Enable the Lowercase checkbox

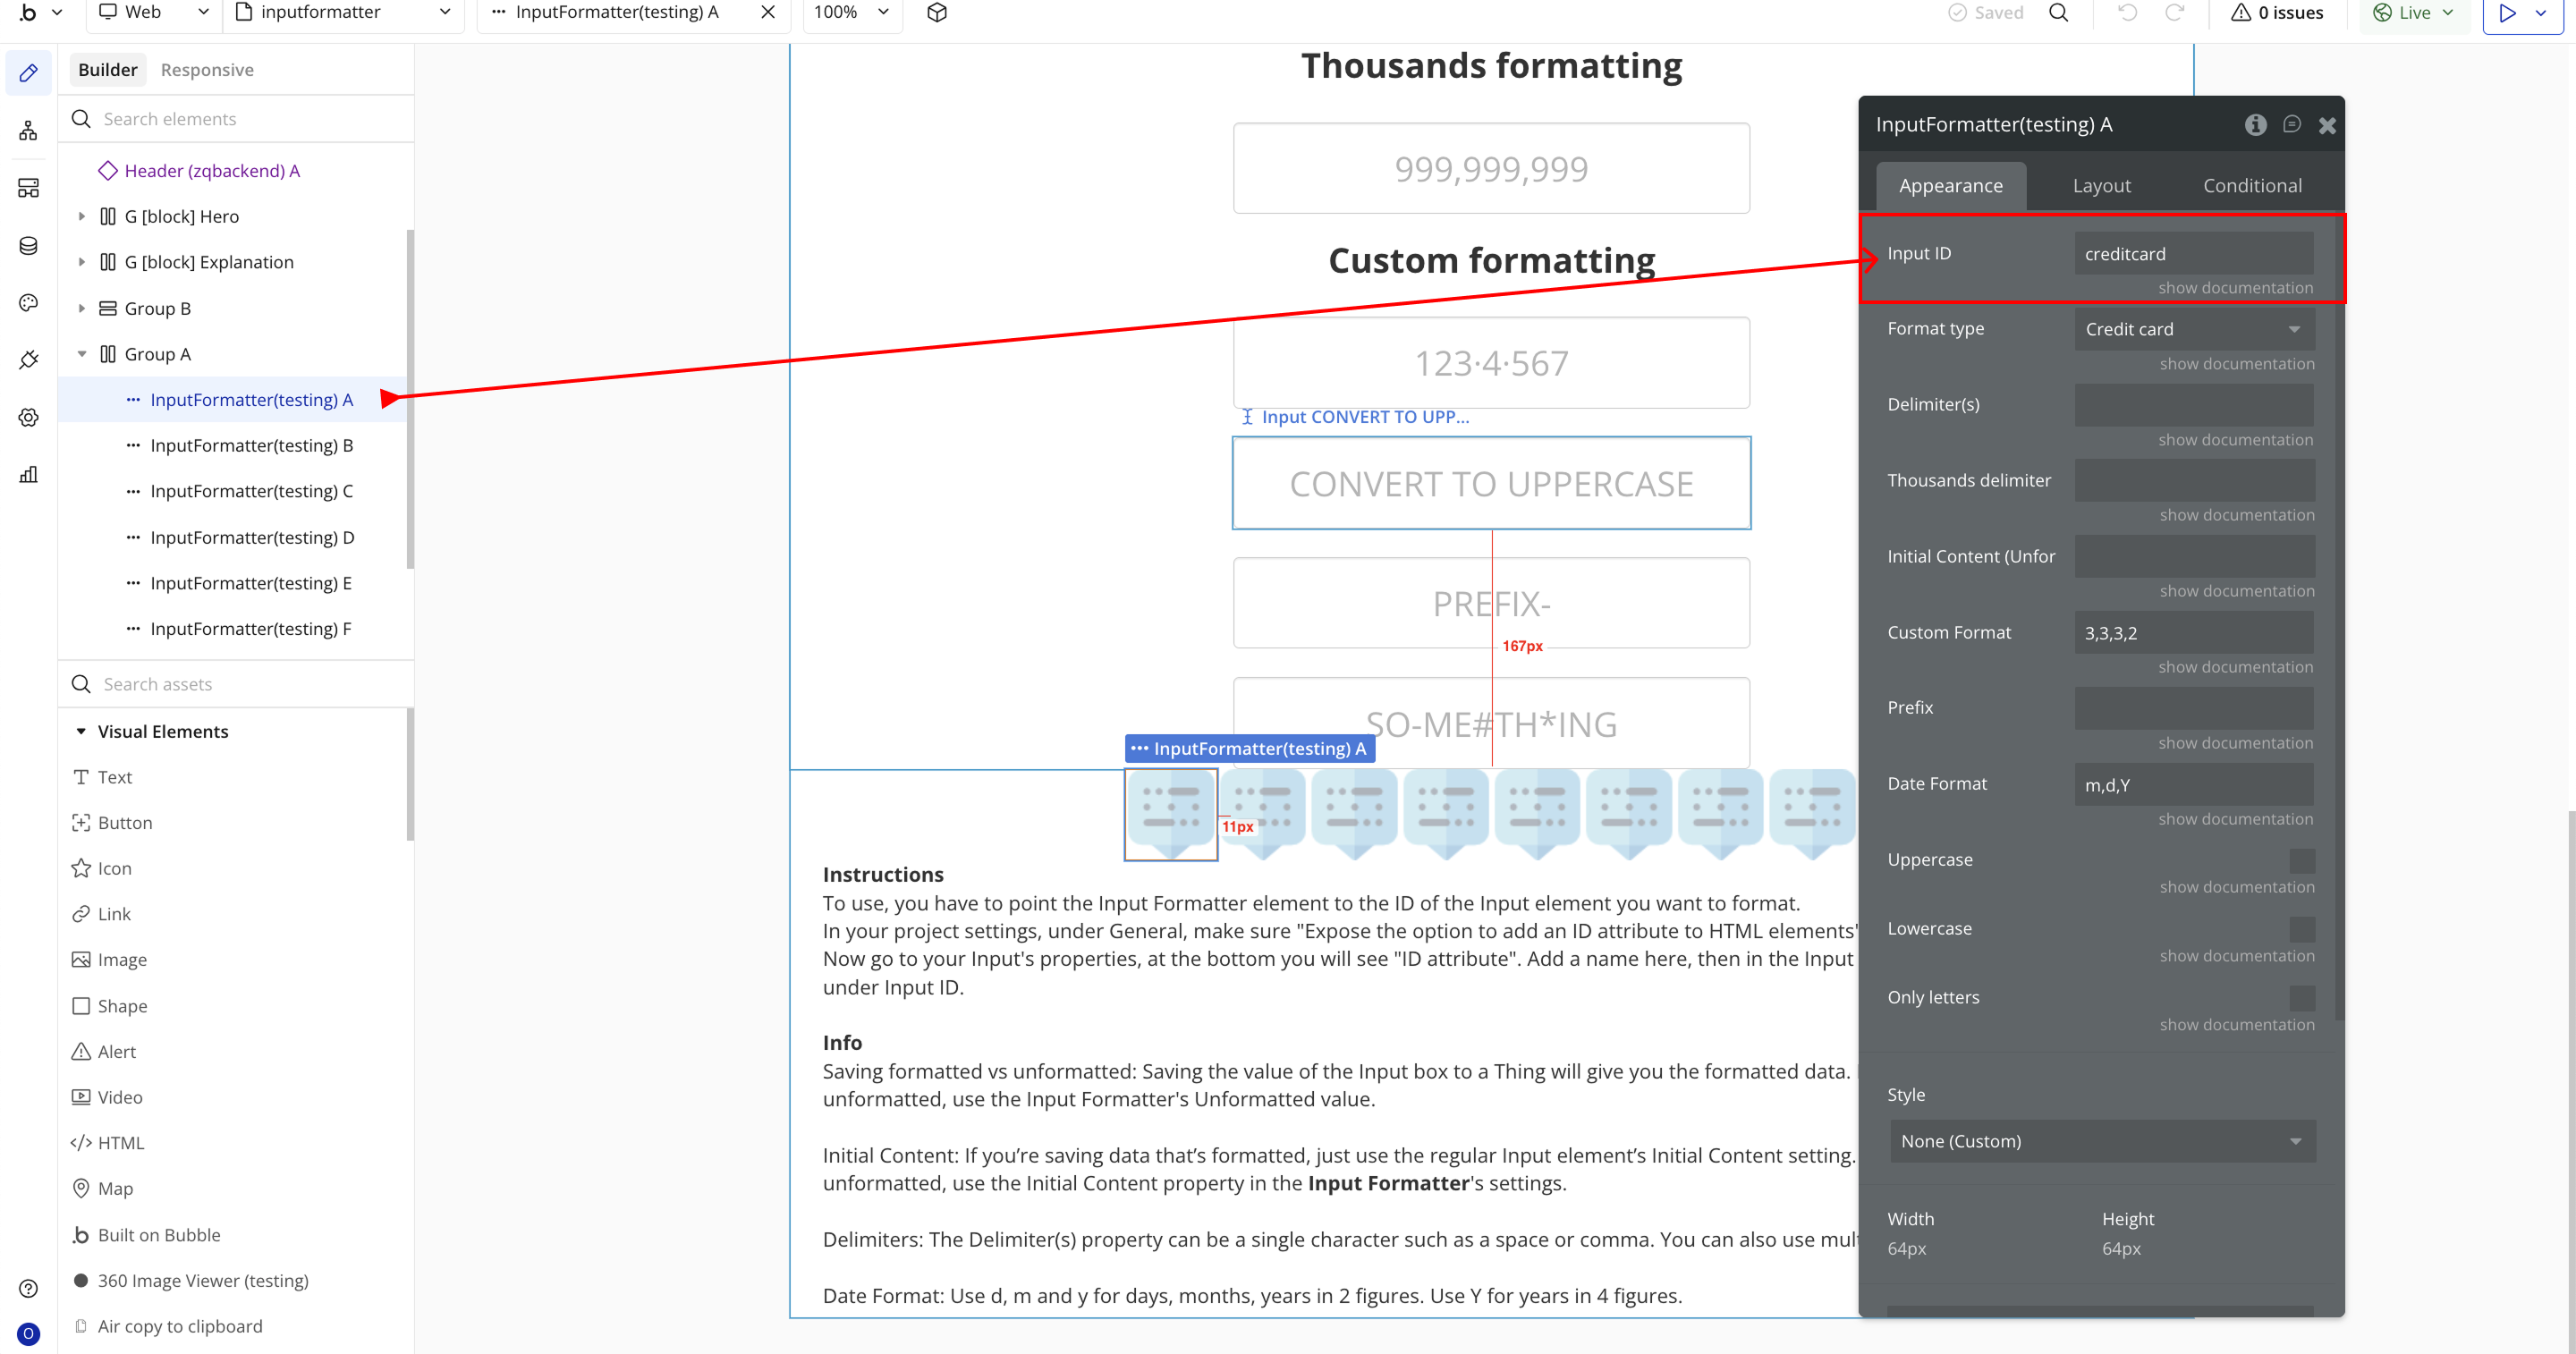tap(2302, 929)
